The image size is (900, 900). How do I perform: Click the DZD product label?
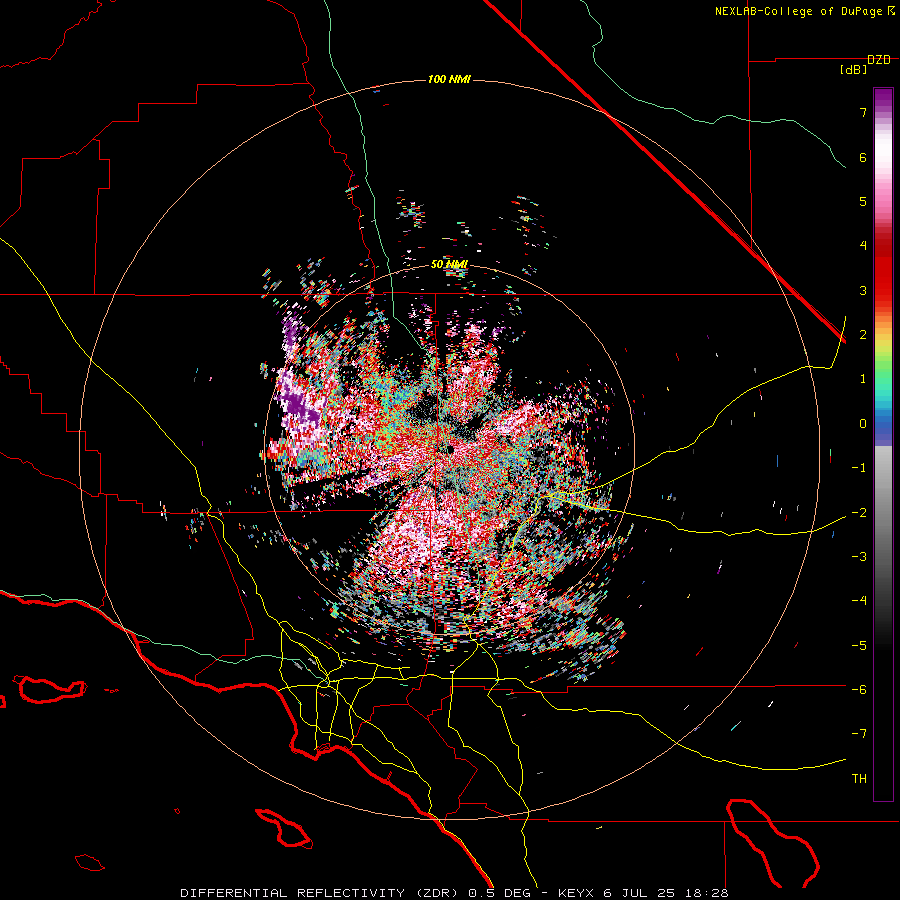(x=878, y=60)
